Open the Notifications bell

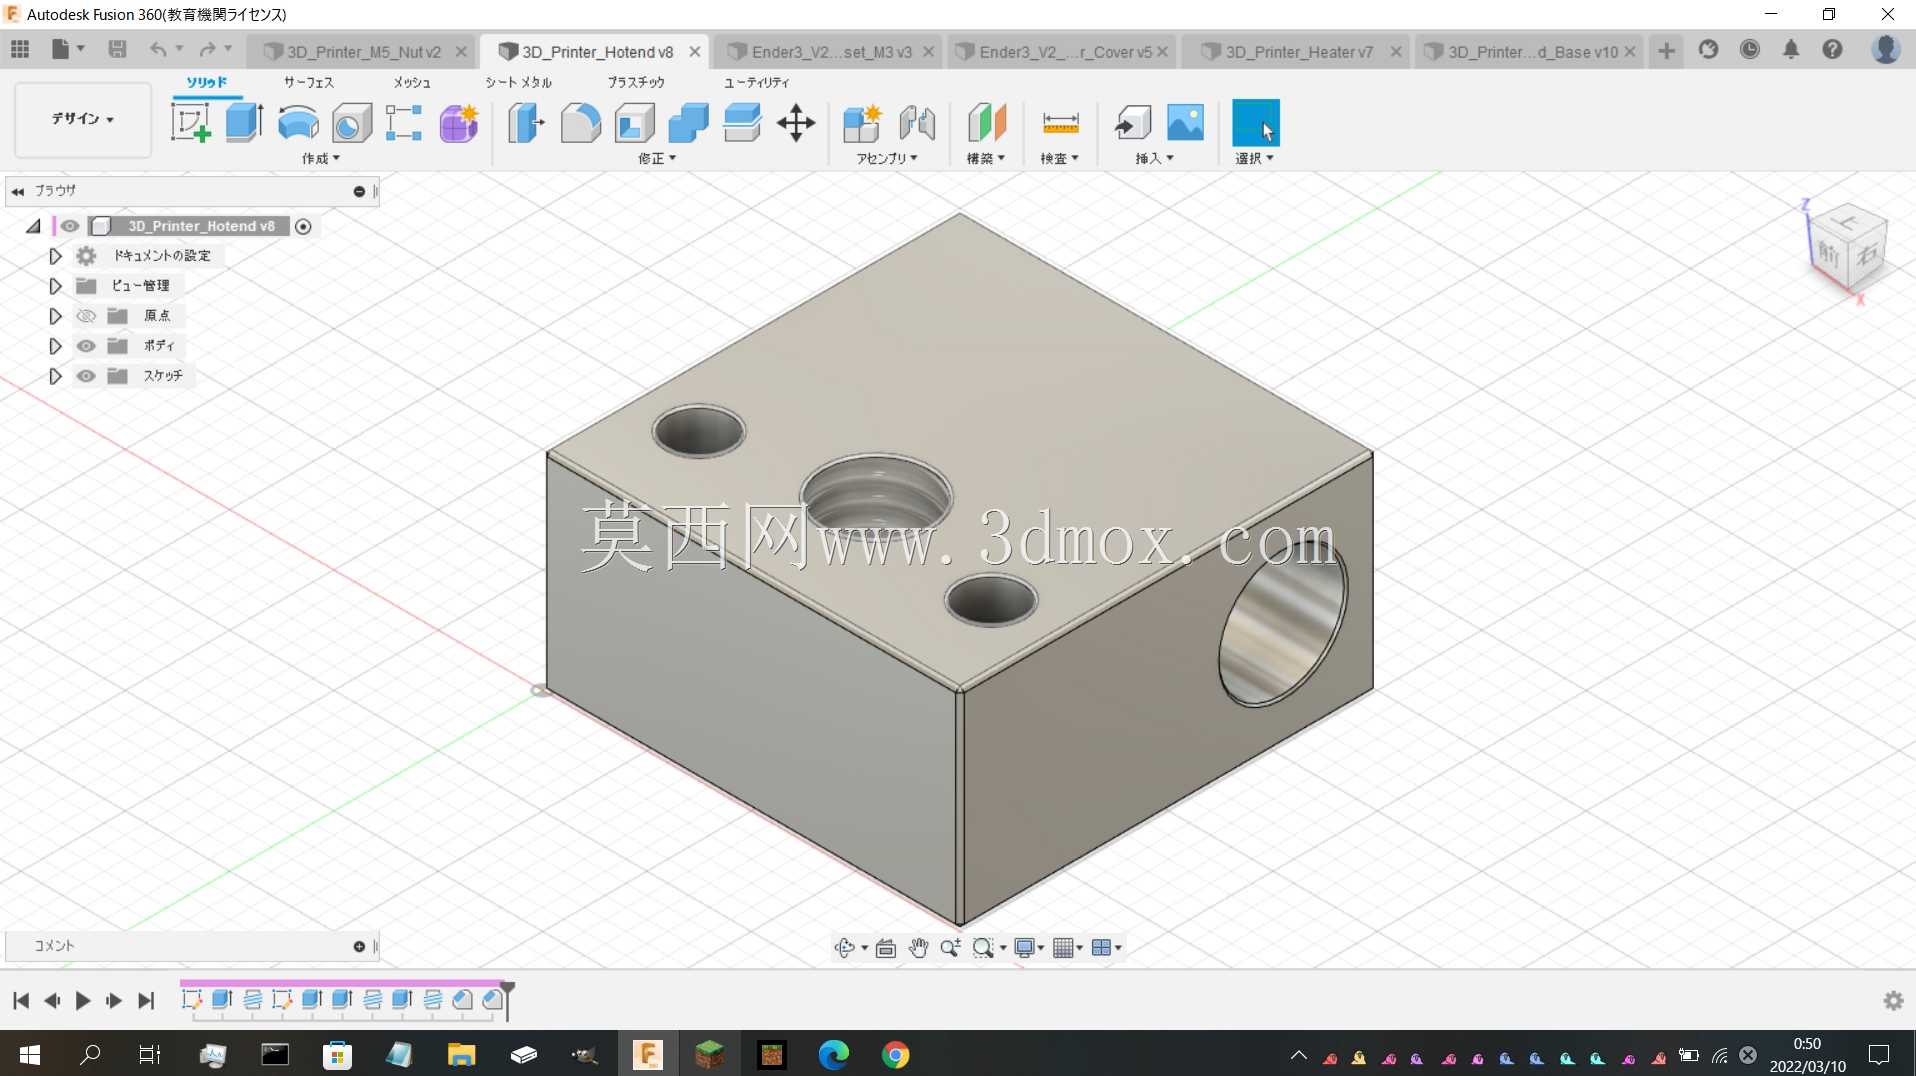[x=1791, y=49]
